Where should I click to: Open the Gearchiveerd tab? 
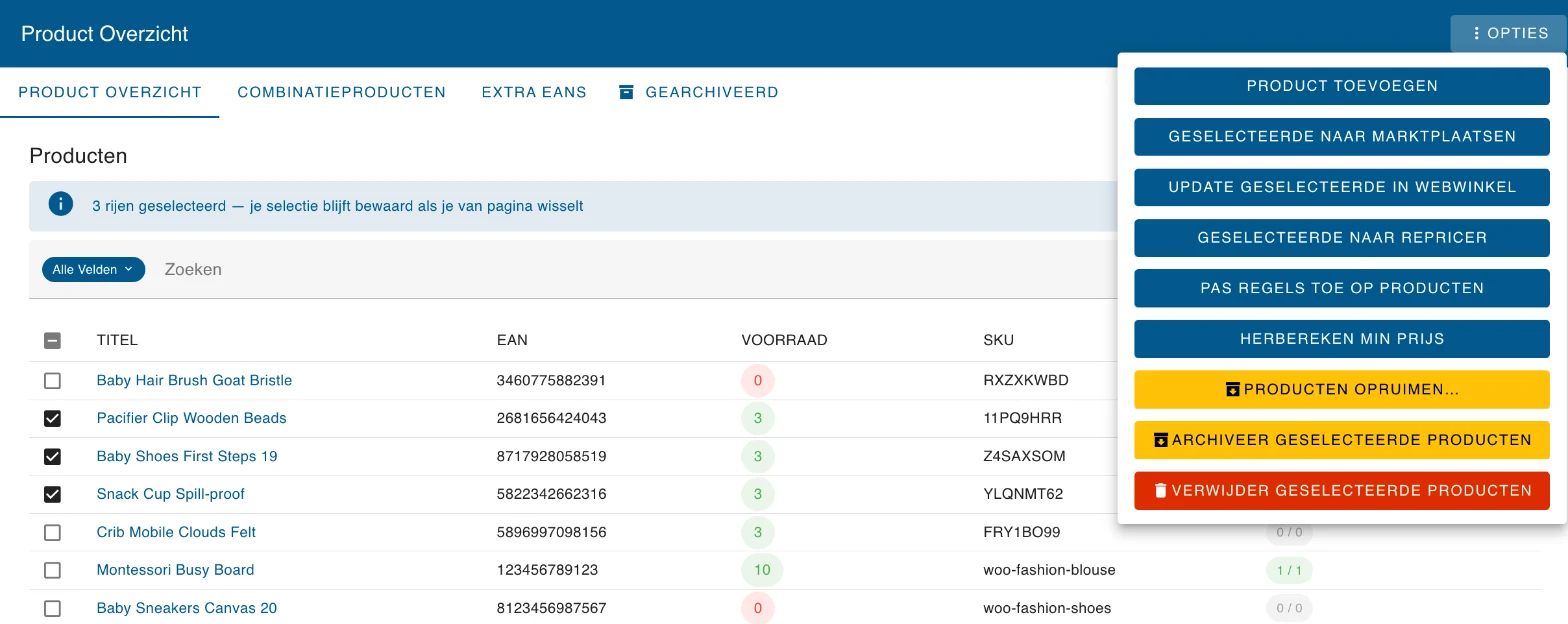[699, 92]
